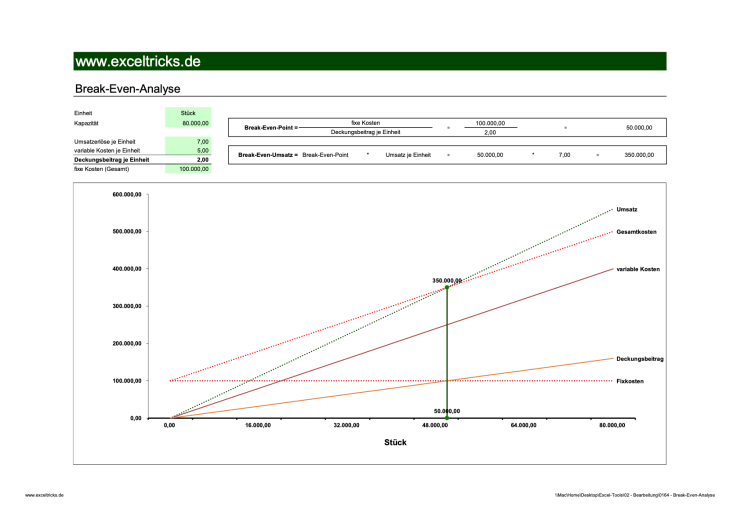740x523 pixels.
Task: Click the Kapazität value cell 80.000,00
Action: (x=188, y=123)
